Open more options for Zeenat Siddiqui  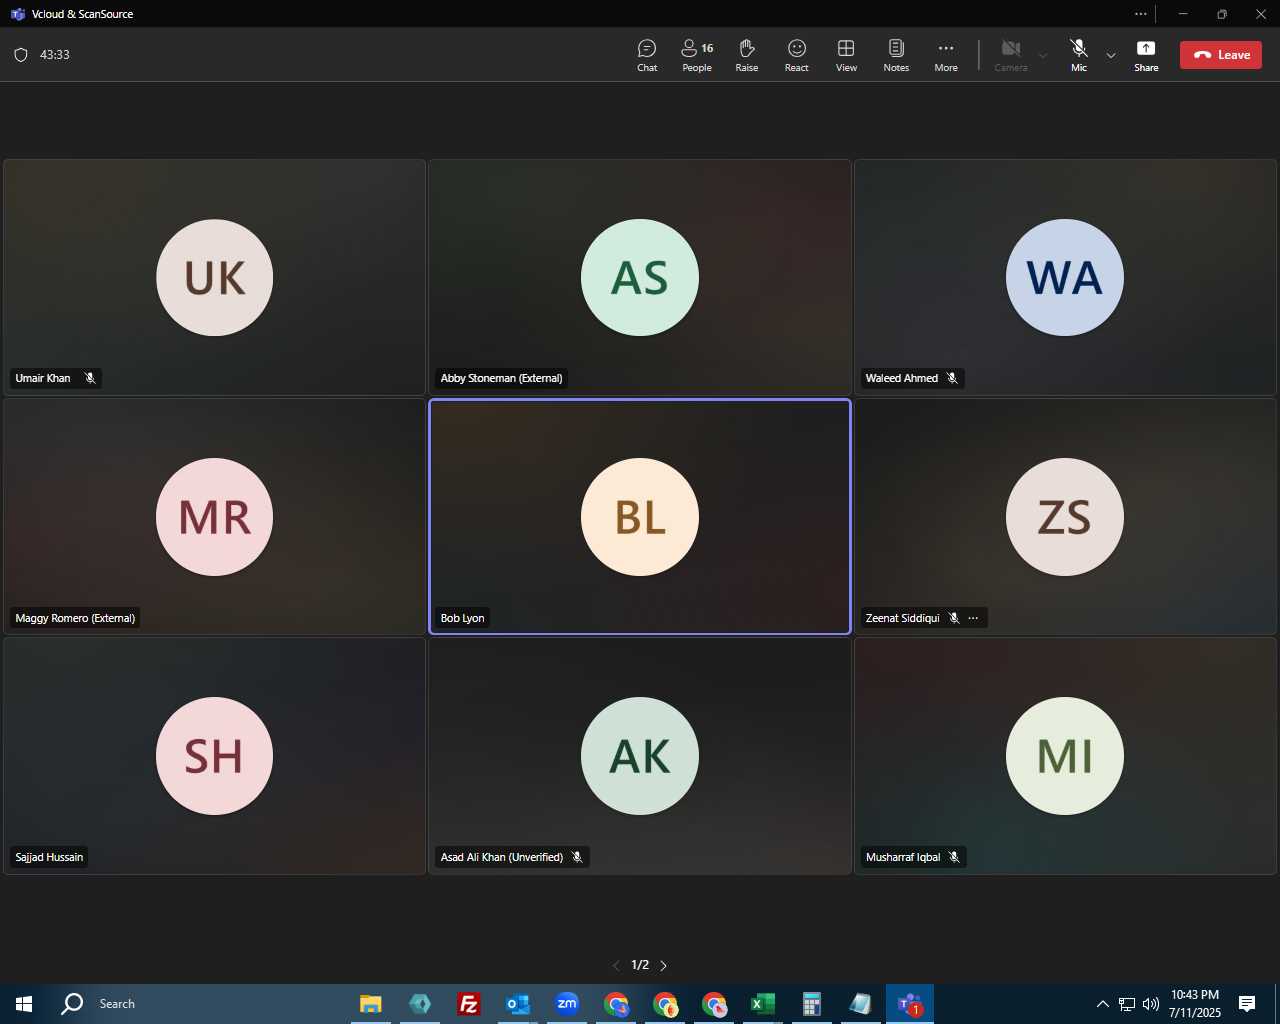click(x=973, y=618)
